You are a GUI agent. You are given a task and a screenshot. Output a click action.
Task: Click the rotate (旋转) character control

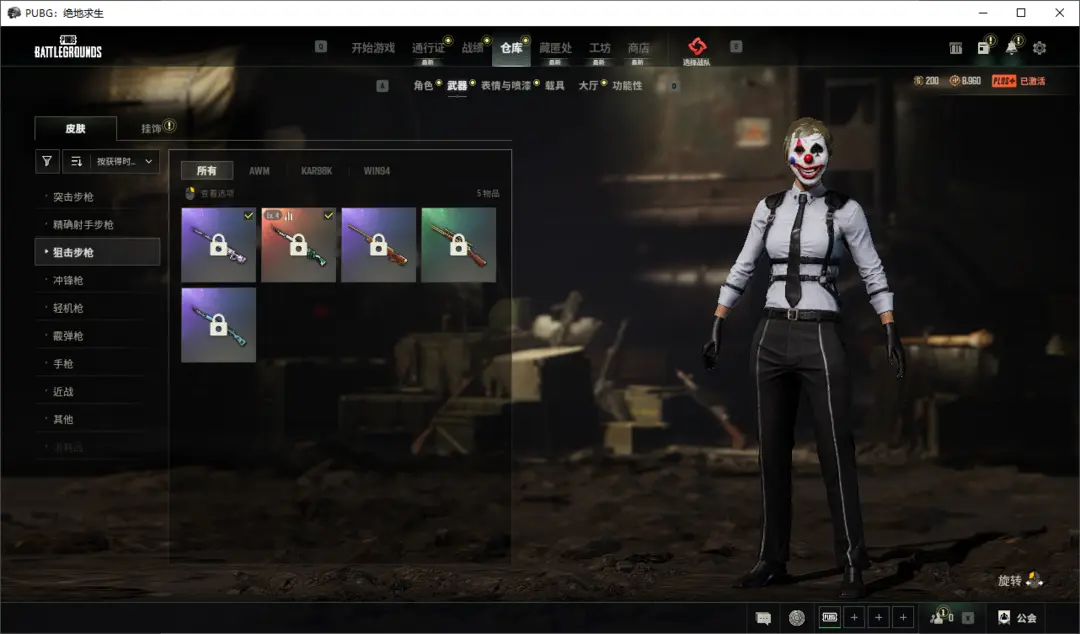coord(1020,580)
